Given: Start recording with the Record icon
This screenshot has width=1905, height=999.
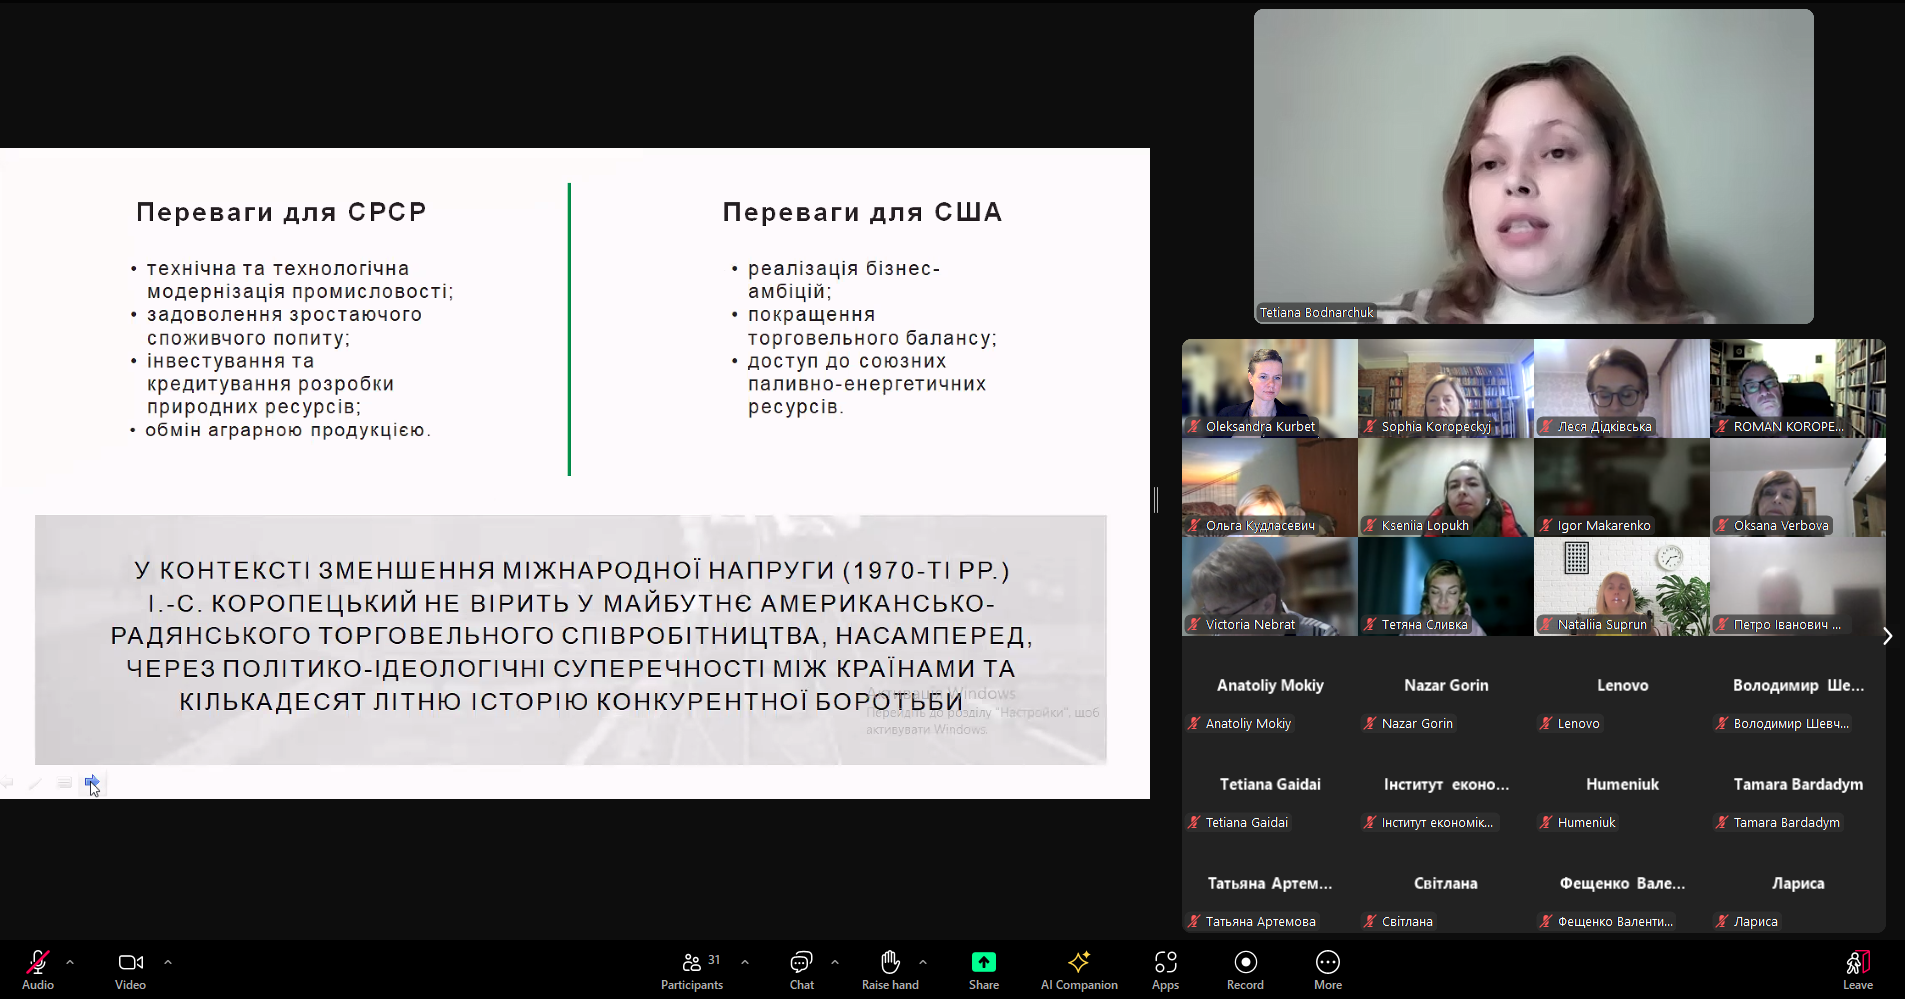Looking at the screenshot, I should click(1245, 962).
